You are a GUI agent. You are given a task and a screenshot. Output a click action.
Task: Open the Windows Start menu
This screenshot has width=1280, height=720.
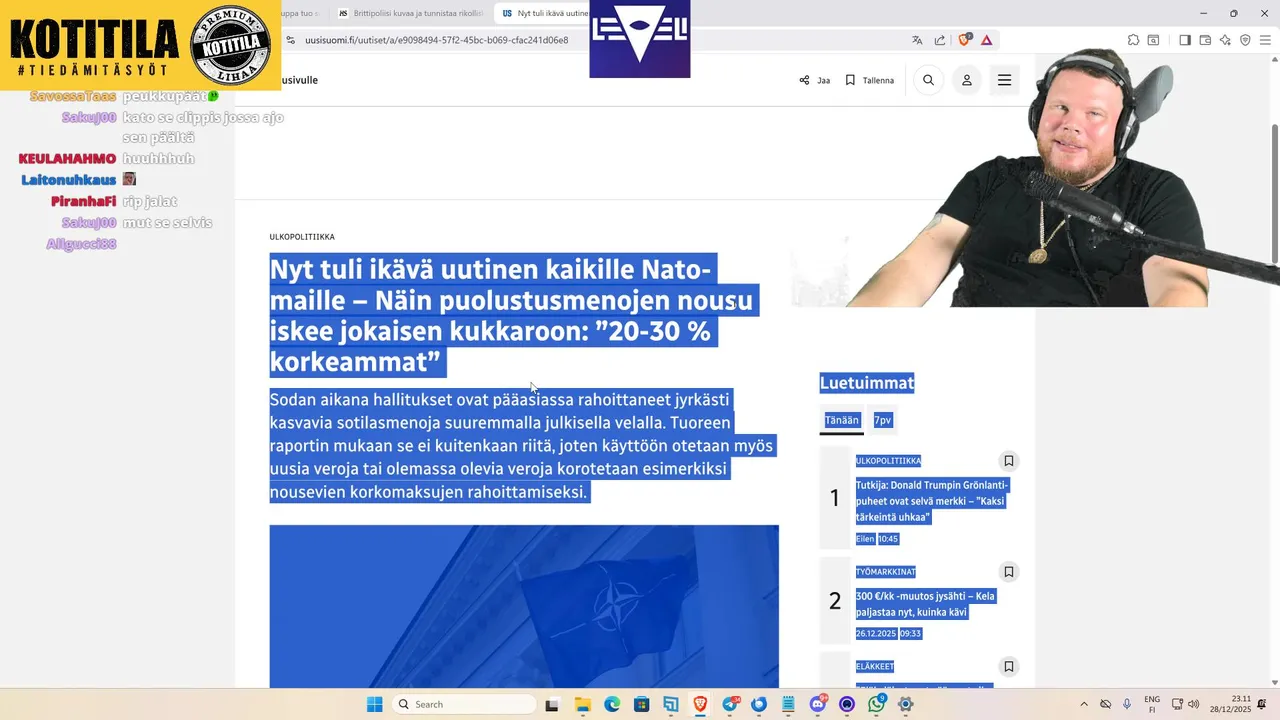tap(374, 704)
